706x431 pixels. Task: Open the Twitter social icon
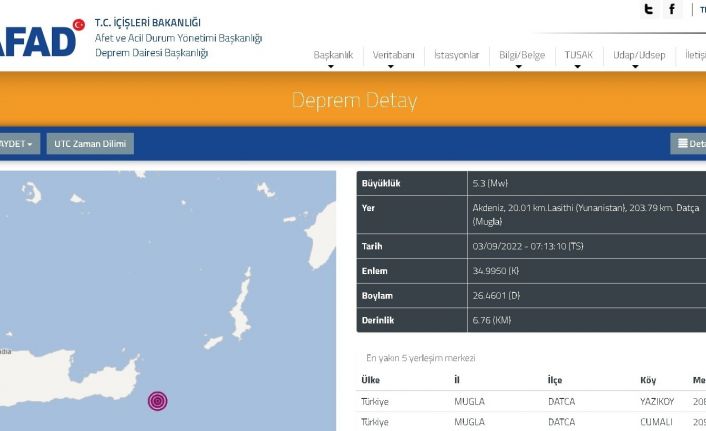pyautogui.click(x=648, y=10)
